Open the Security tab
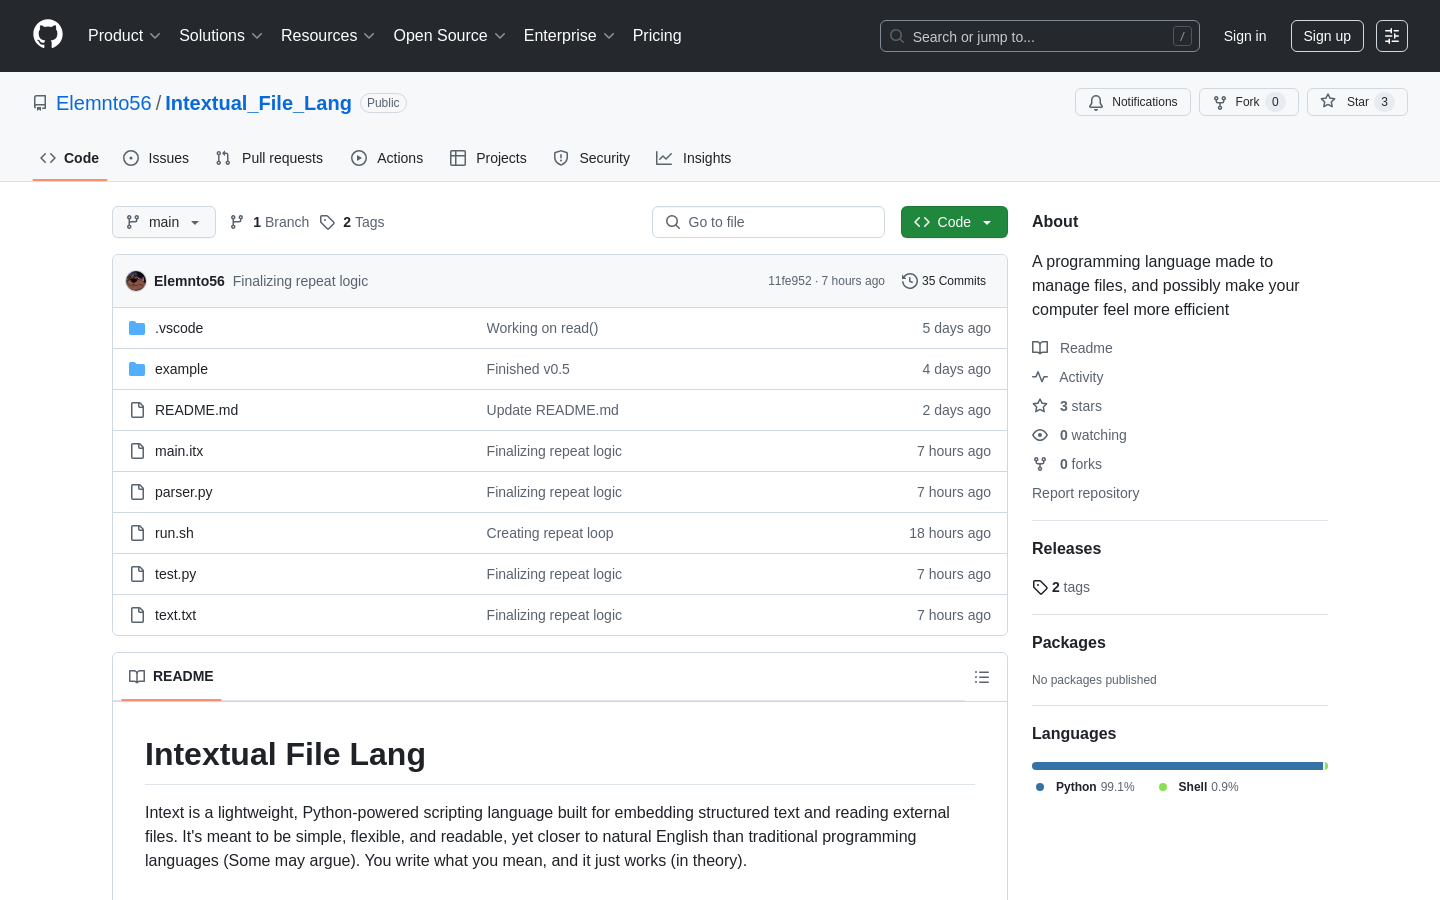Screen dimensions: 1440x900 click(x=592, y=158)
